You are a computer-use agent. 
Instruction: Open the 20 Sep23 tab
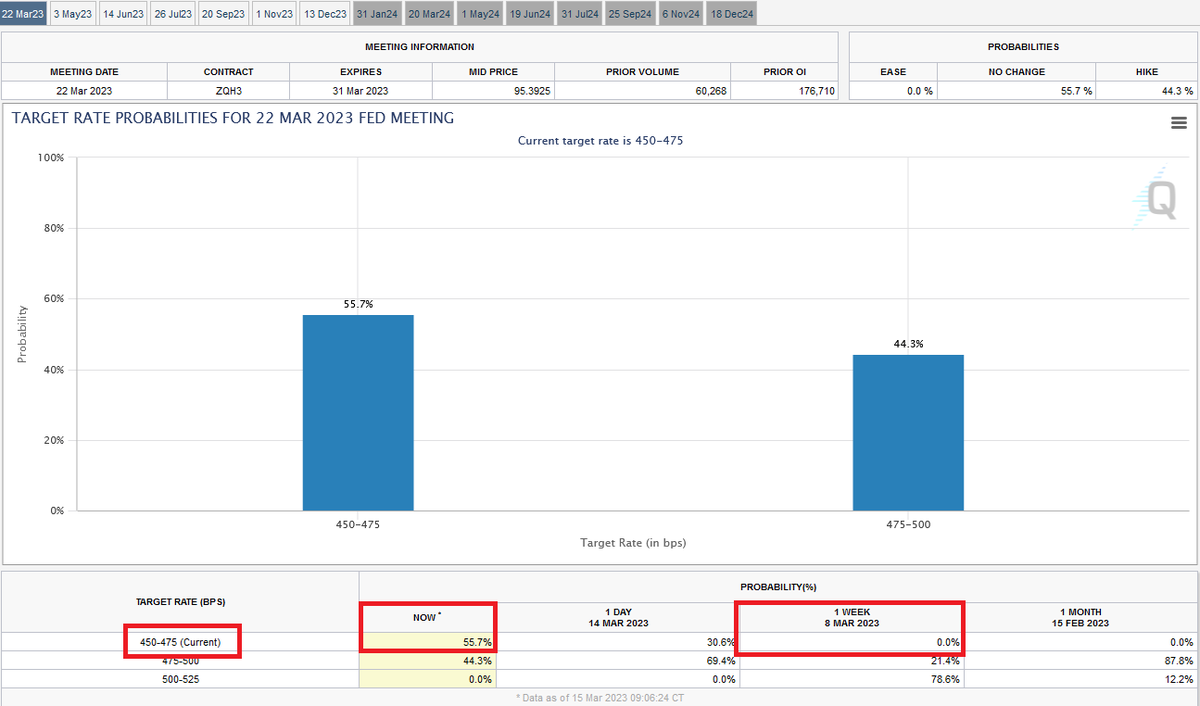pyautogui.click(x=224, y=14)
